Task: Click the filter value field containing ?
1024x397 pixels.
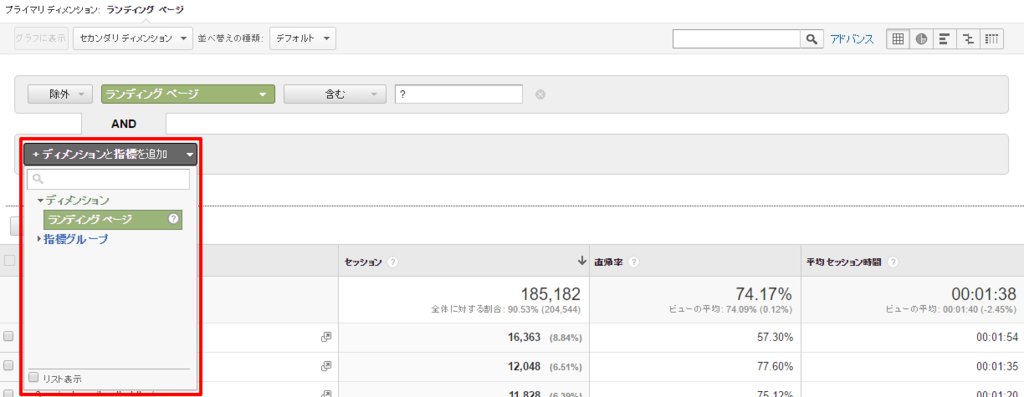Action: point(458,94)
